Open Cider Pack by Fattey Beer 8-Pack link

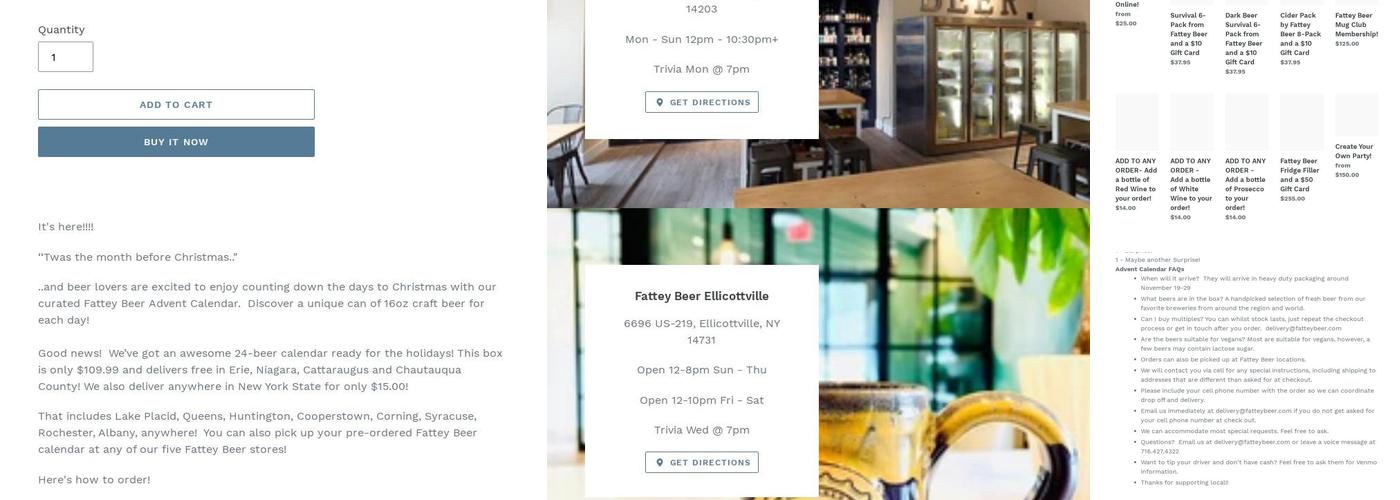click(1301, 34)
